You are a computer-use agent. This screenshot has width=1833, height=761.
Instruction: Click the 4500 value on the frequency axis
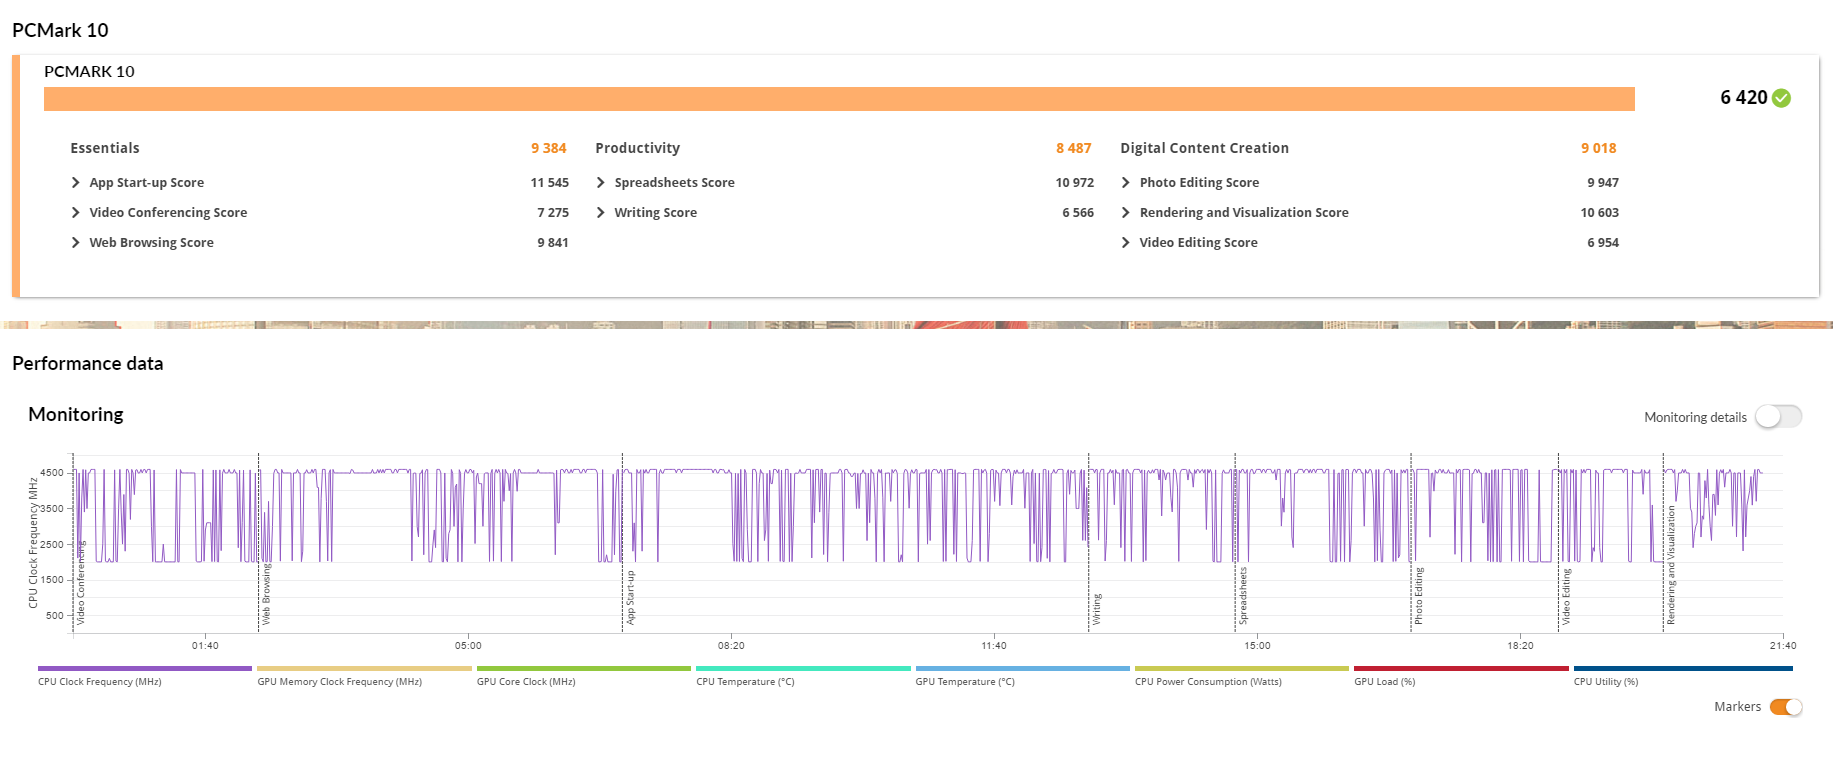(52, 473)
